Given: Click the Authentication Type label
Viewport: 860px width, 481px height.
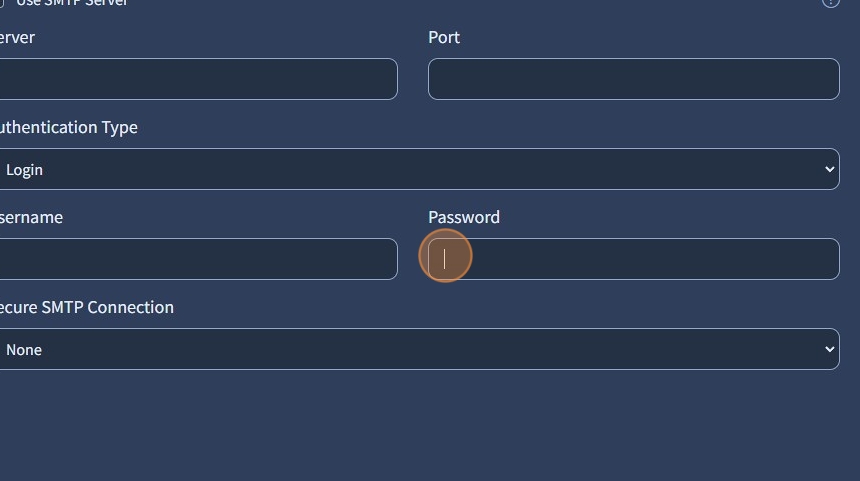Looking at the screenshot, I should (x=68, y=127).
